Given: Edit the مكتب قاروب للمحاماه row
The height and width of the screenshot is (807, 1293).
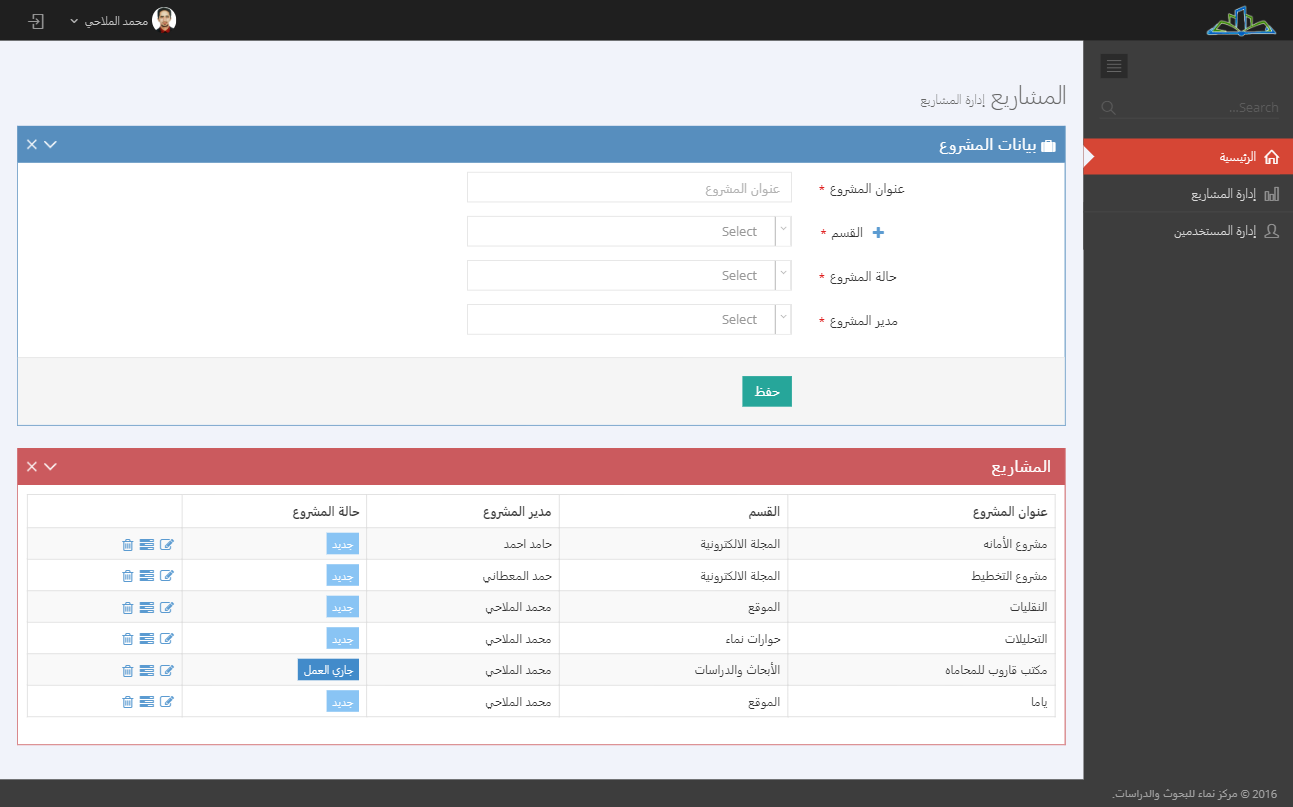Looking at the screenshot, I should (167, 671).
